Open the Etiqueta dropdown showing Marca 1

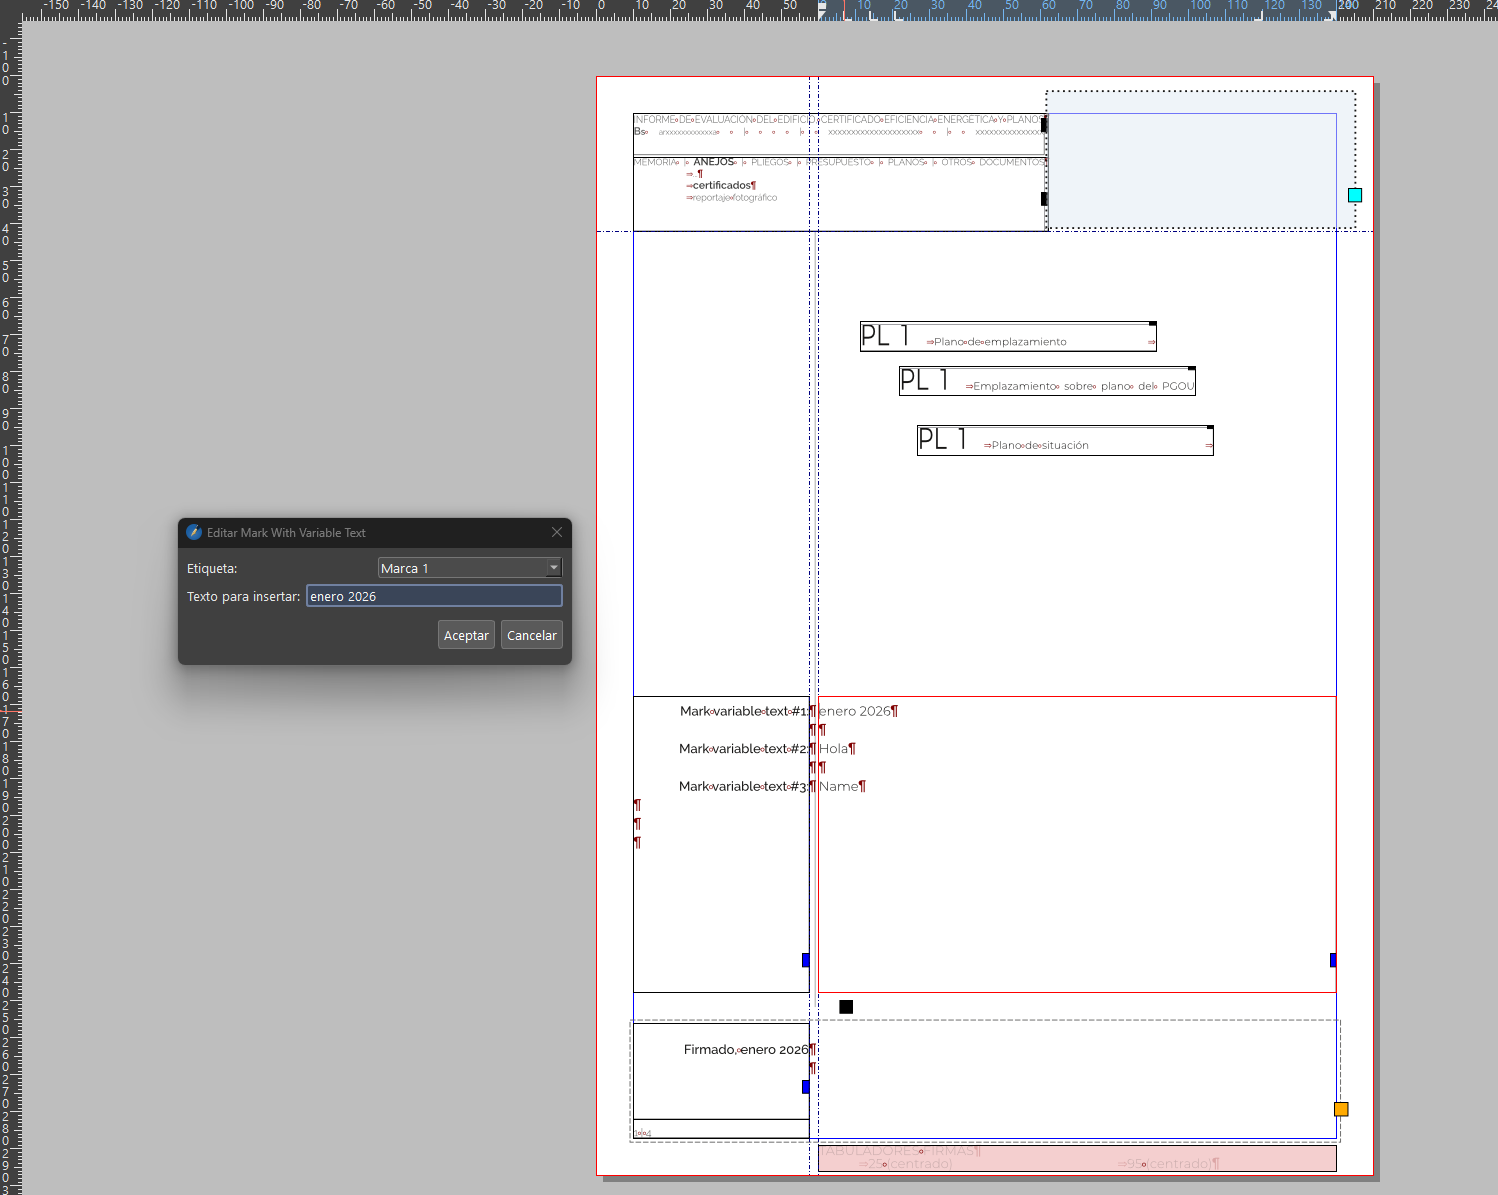coord(461,568)
